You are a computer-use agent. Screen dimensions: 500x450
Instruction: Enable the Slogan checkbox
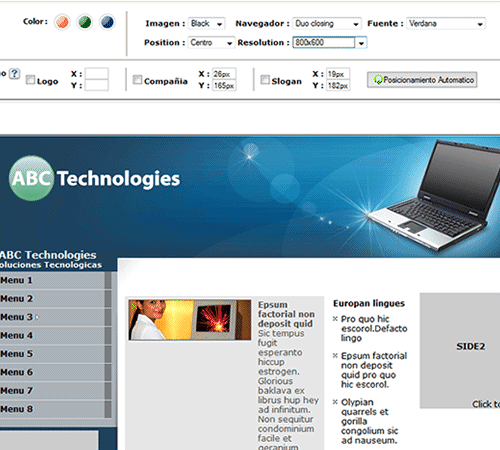(x=265, y=80)
